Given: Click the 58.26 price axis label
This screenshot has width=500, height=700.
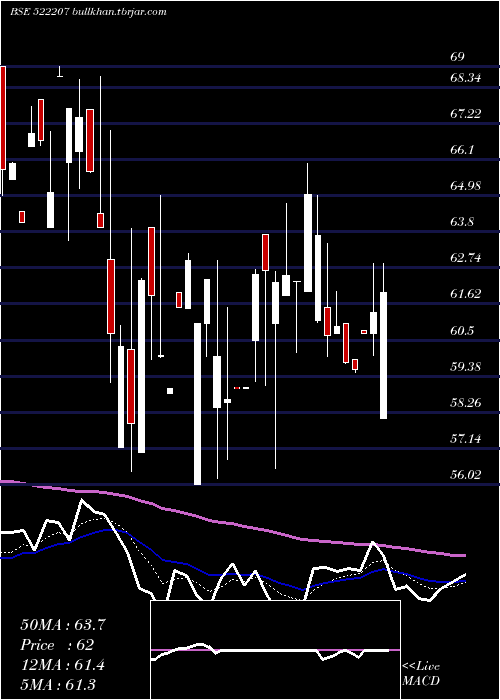Looking at the screenshot, I should click(x=466, y=403).
